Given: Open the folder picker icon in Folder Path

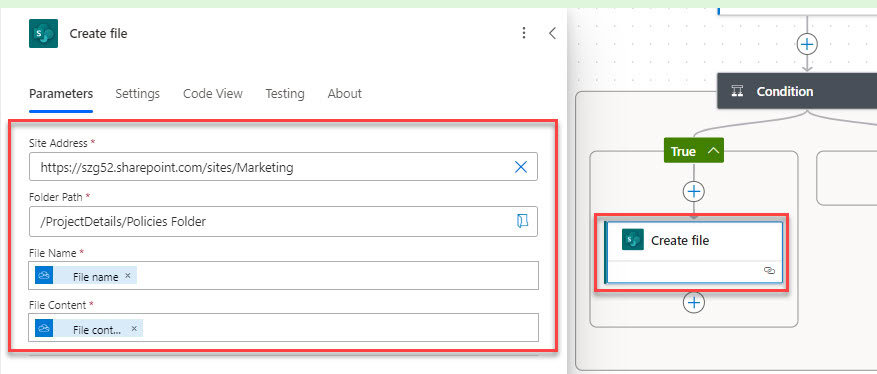Looking at the screenshot, I should [x=522, y=221].
